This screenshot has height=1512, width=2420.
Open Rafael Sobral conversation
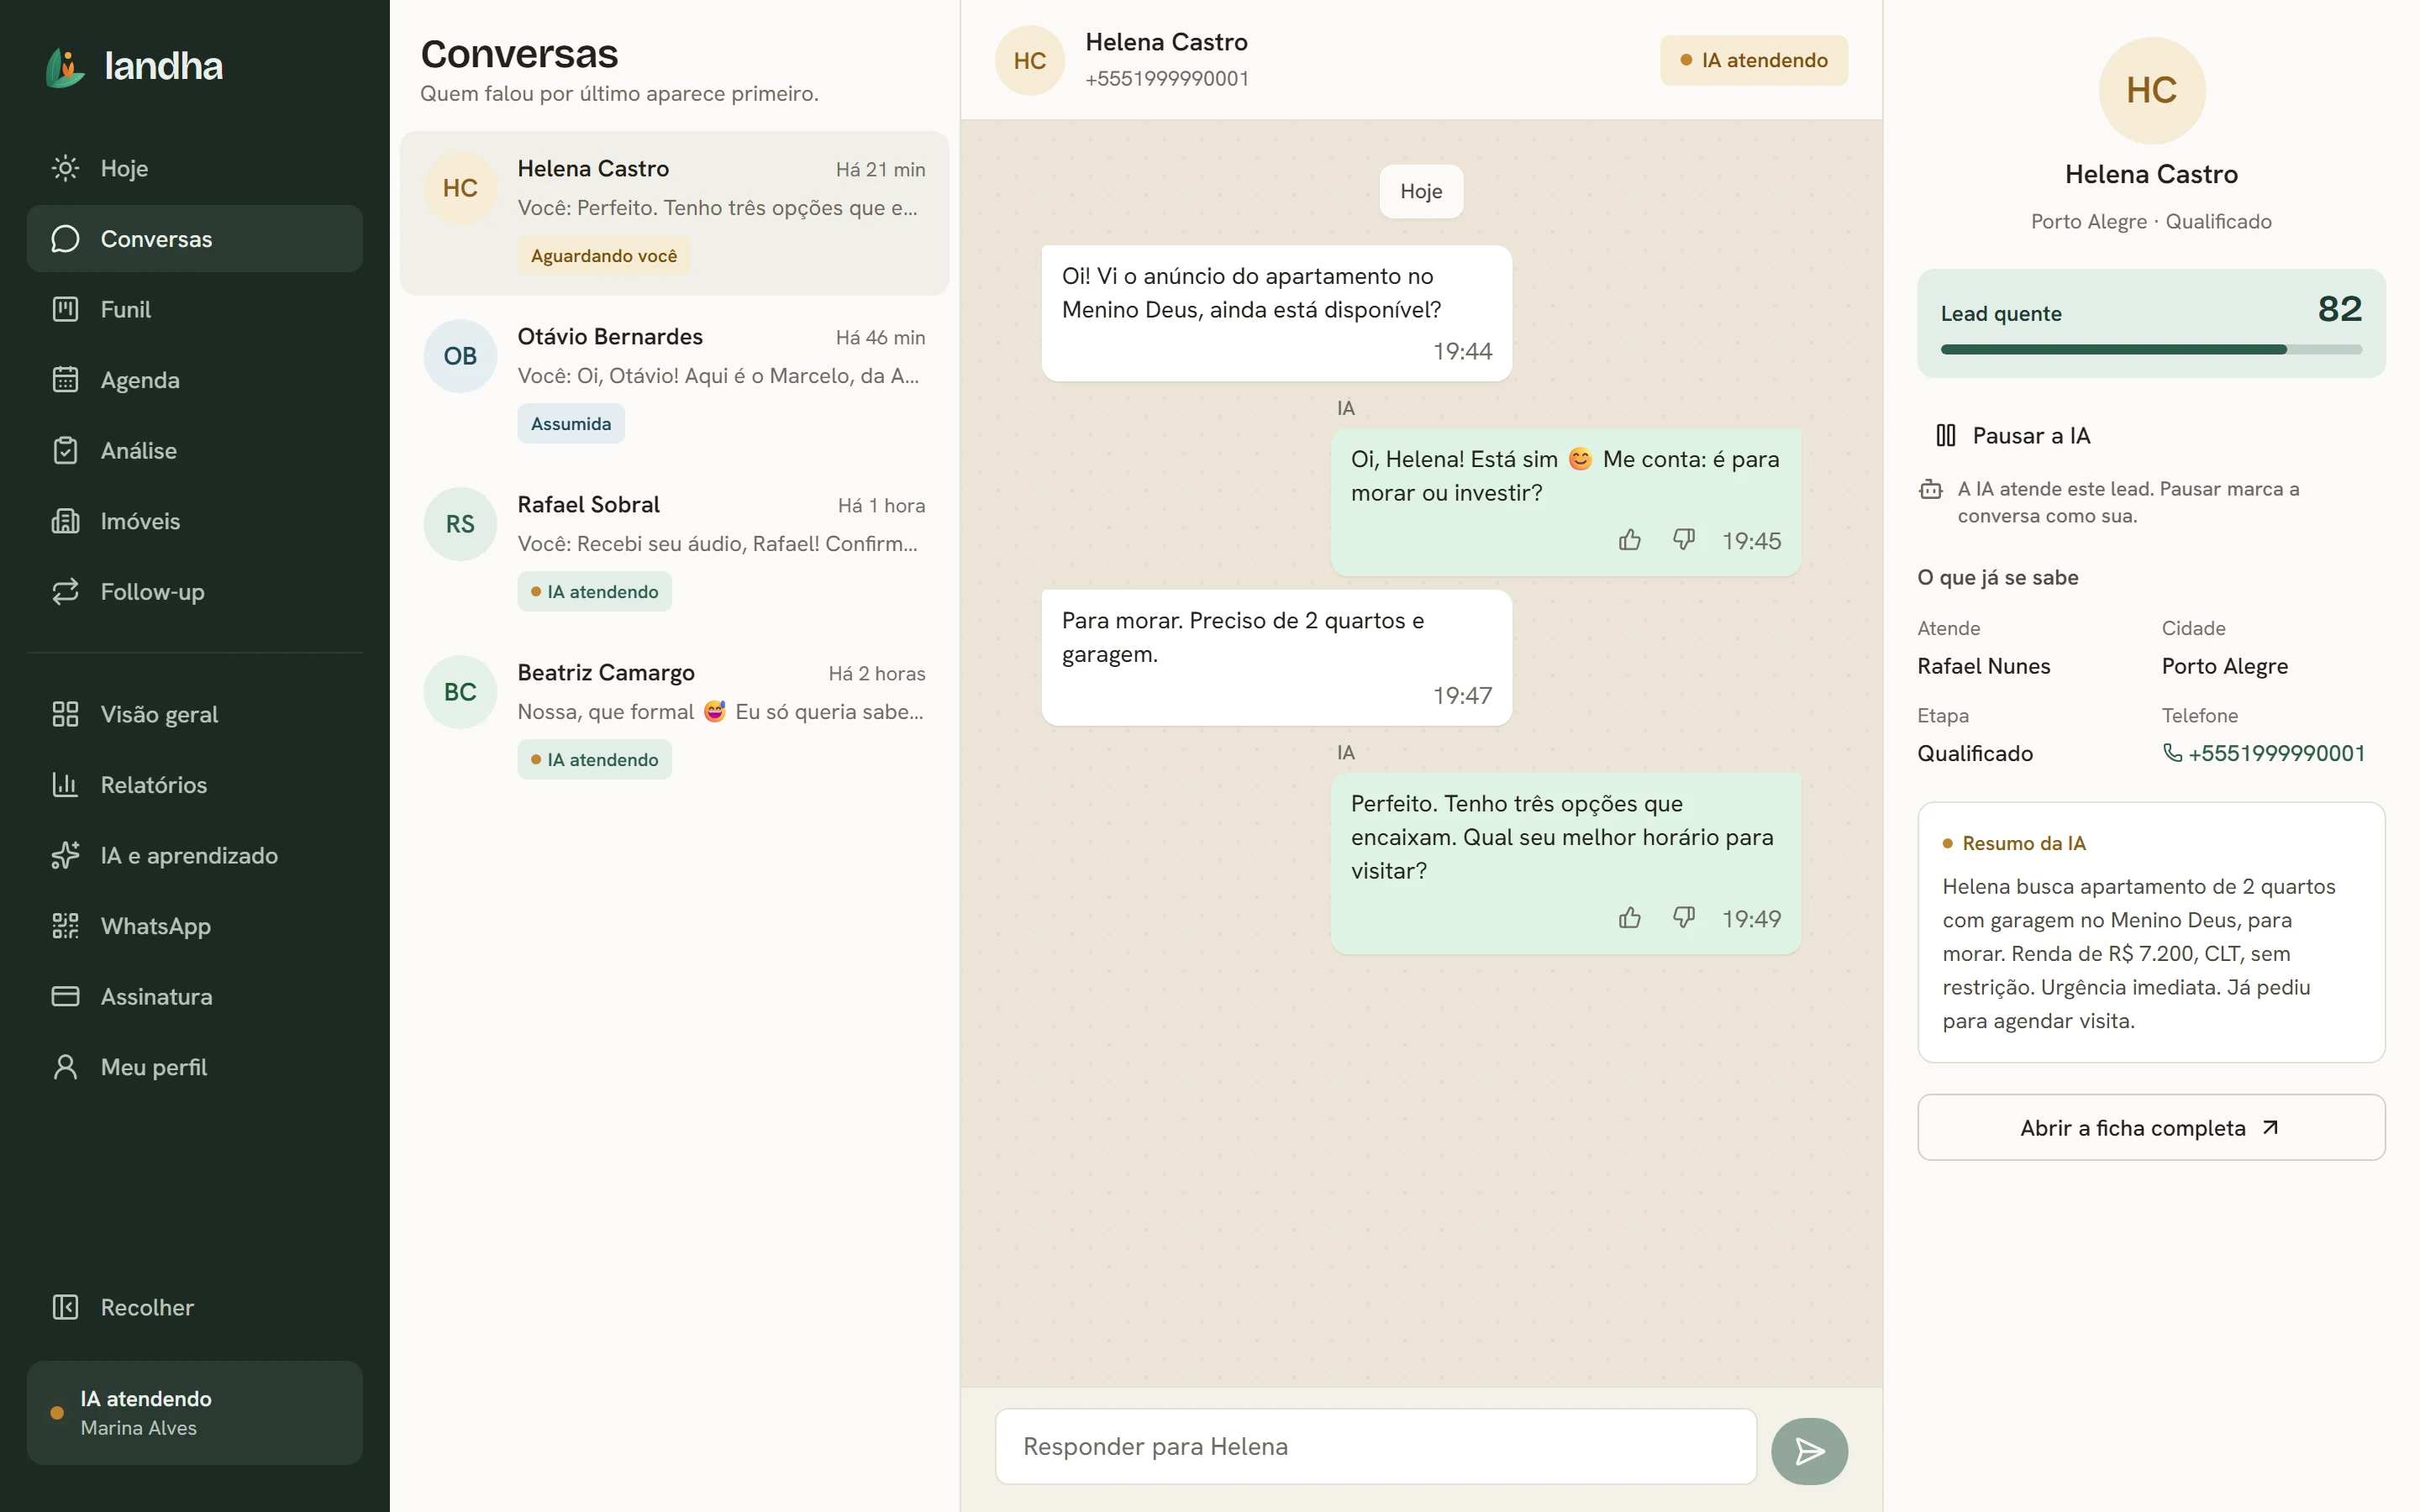pos(674,548)
